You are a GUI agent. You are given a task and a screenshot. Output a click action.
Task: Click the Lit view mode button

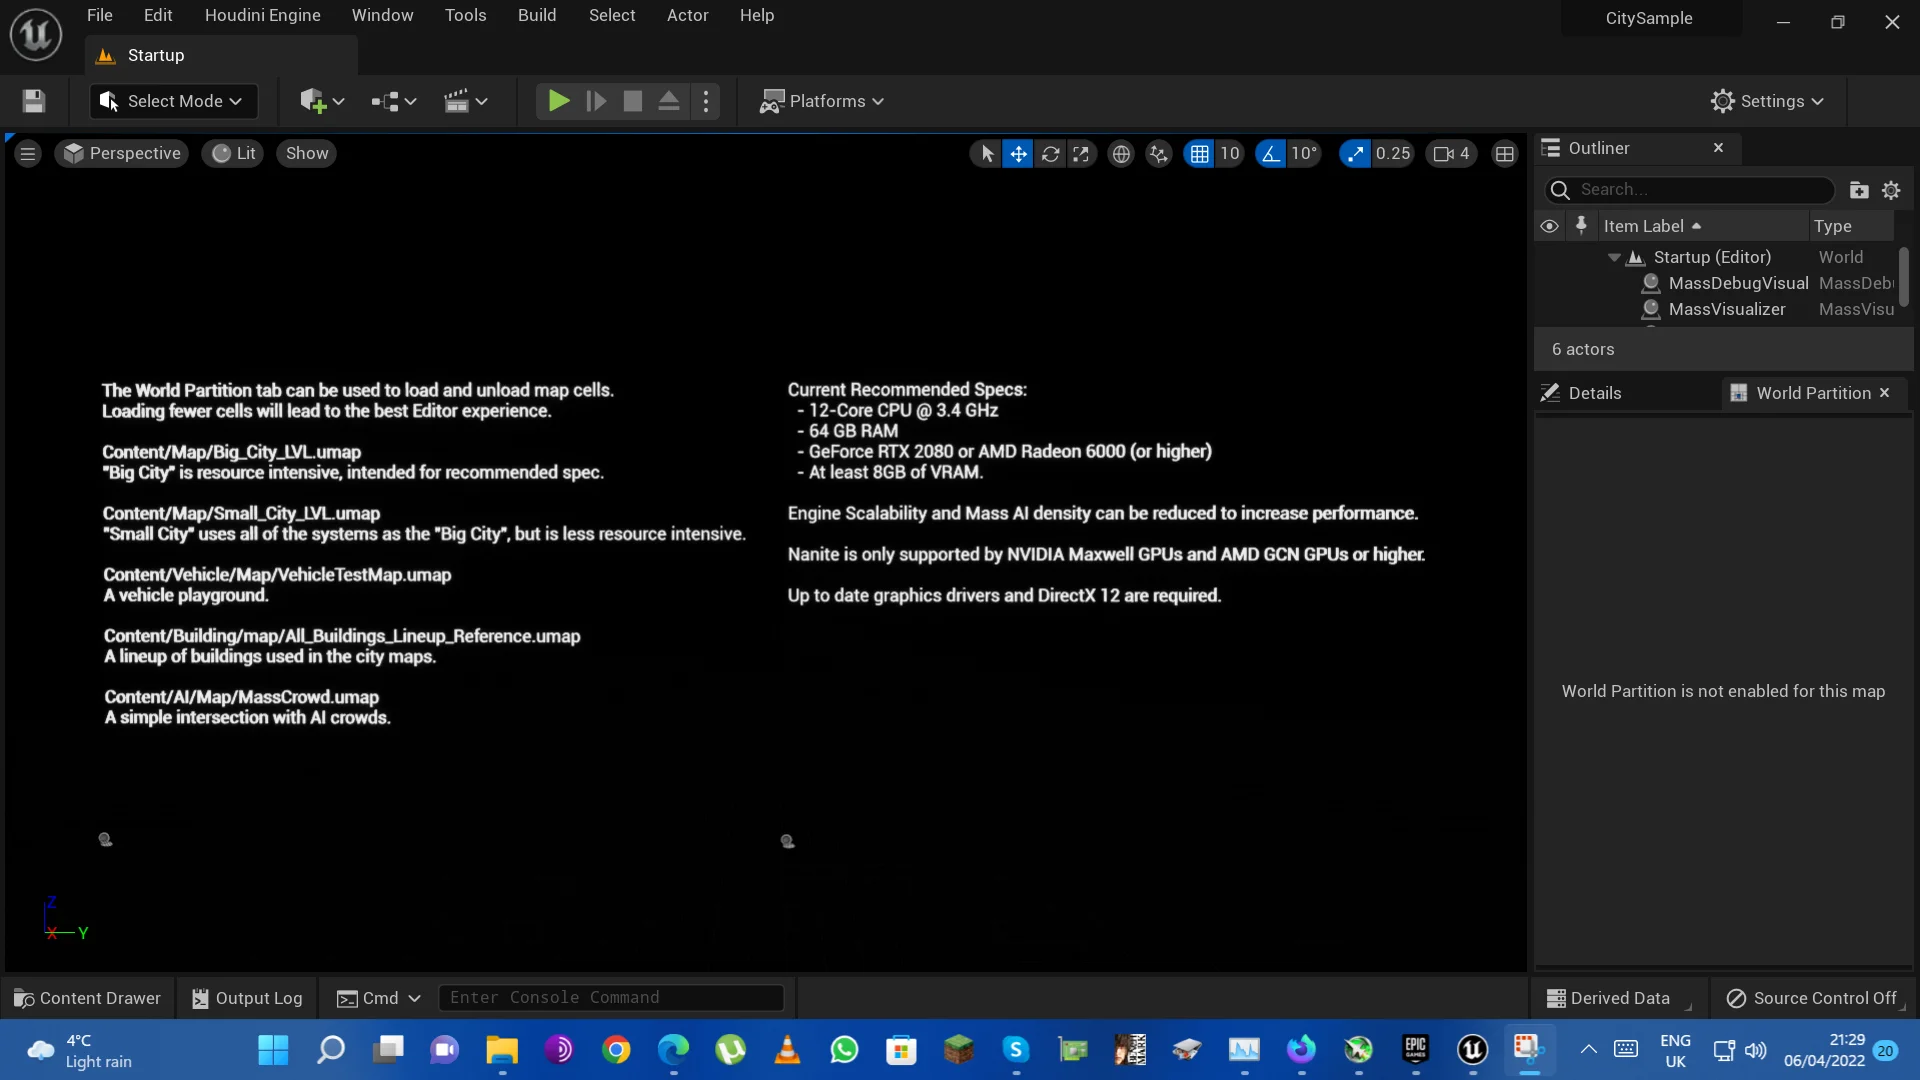tap(233, 153)
